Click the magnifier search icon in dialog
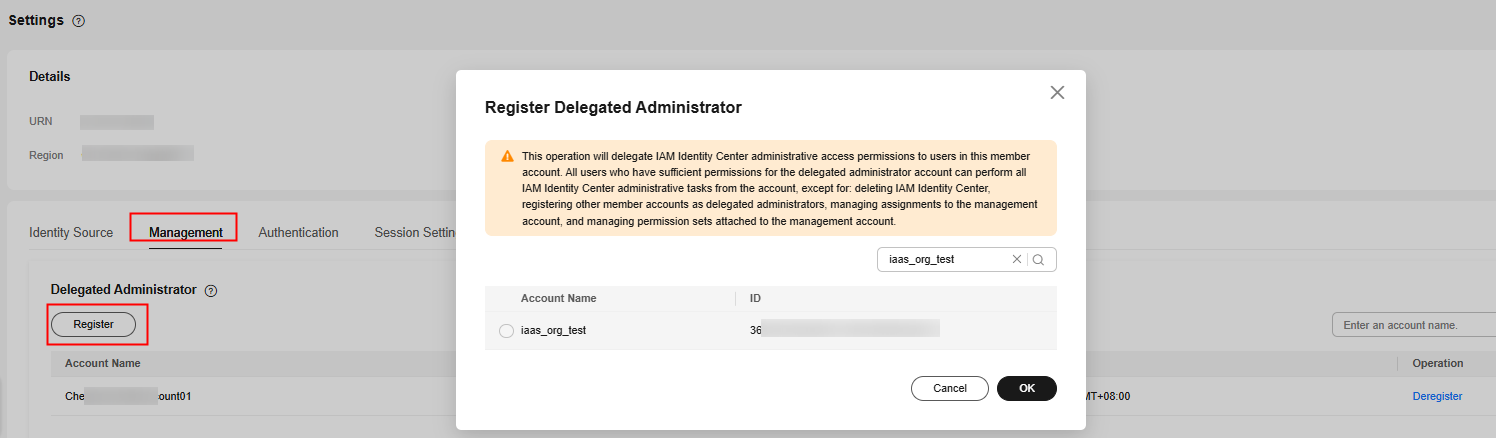This screenshot has height=438, width=1496. pyautogui.click(x=1038, y=259)
